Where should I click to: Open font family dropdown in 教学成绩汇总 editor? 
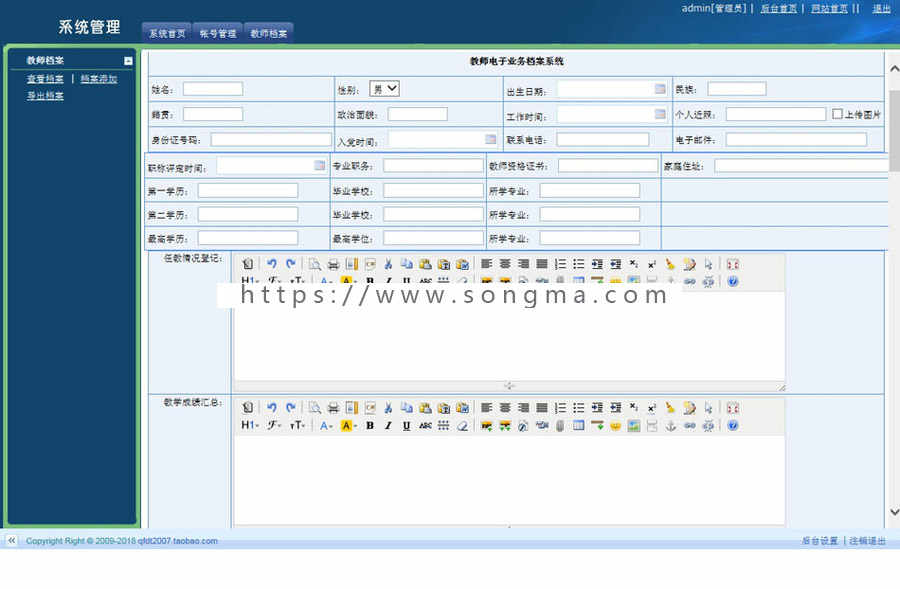coord(274,425)
